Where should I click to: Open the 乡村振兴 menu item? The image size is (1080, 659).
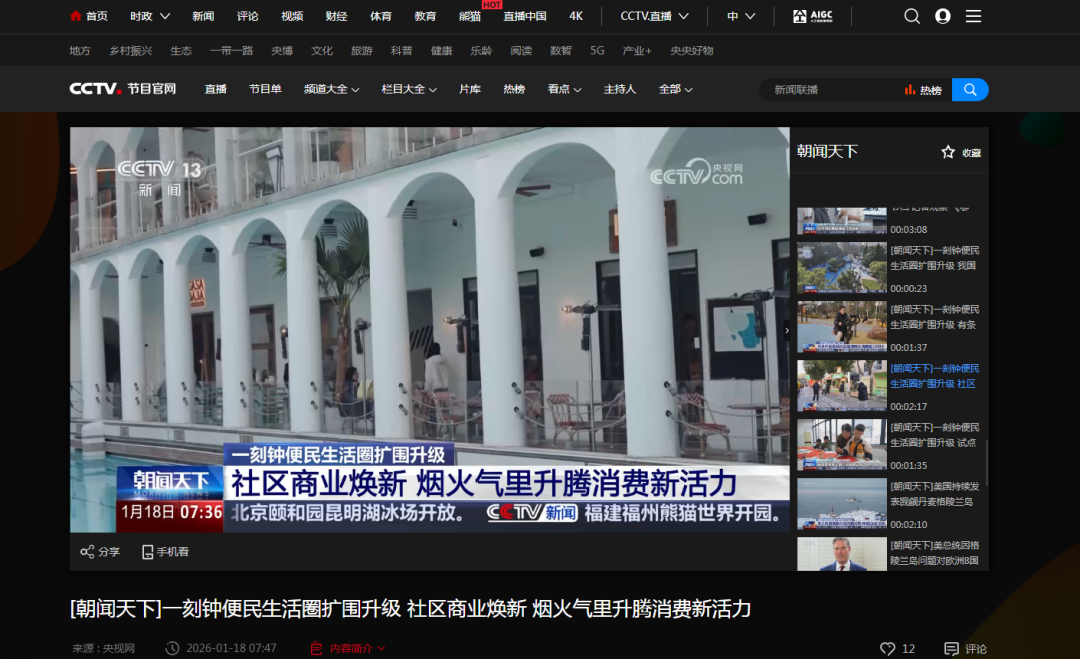[x=130, y=49]
